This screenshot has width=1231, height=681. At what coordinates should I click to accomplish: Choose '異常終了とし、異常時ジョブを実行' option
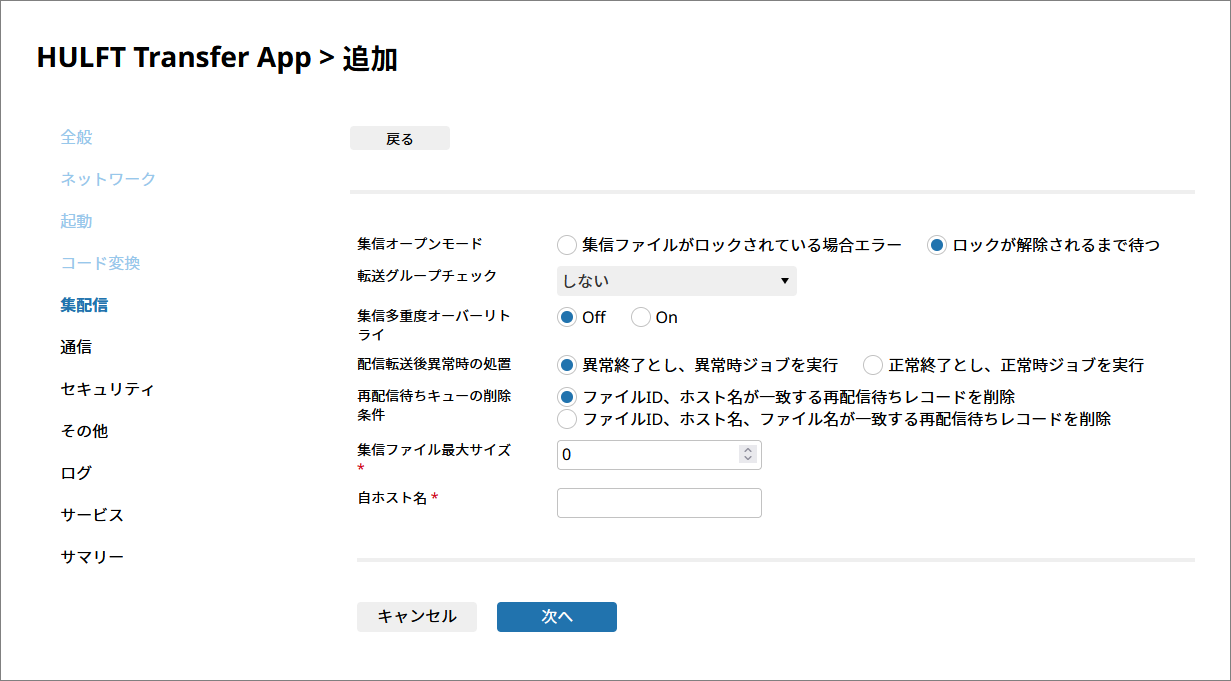tap(567, 365)
